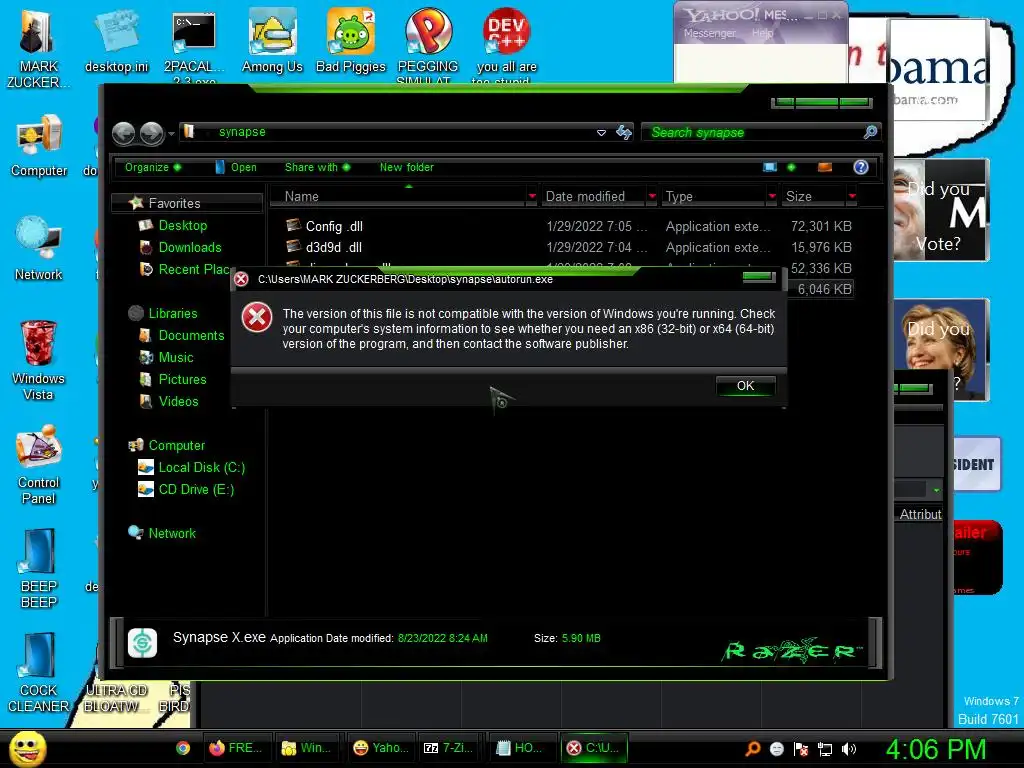Open Explorer help question mark icon
Viewport: 1024px width, 768px height.
click(x=861, y=167)
